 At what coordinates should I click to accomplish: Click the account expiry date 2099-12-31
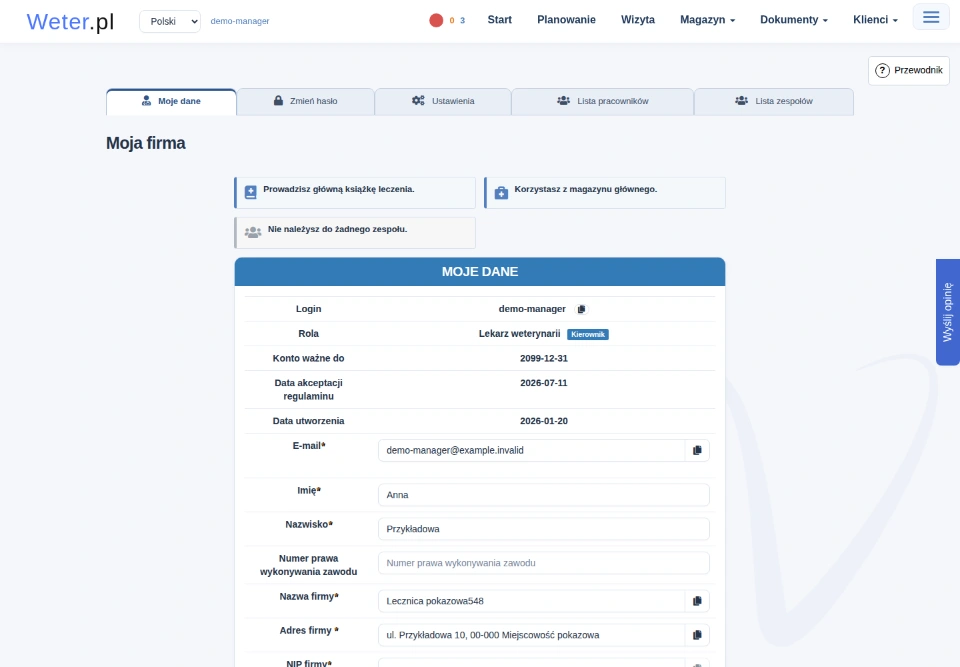click(x=544, y=358)
